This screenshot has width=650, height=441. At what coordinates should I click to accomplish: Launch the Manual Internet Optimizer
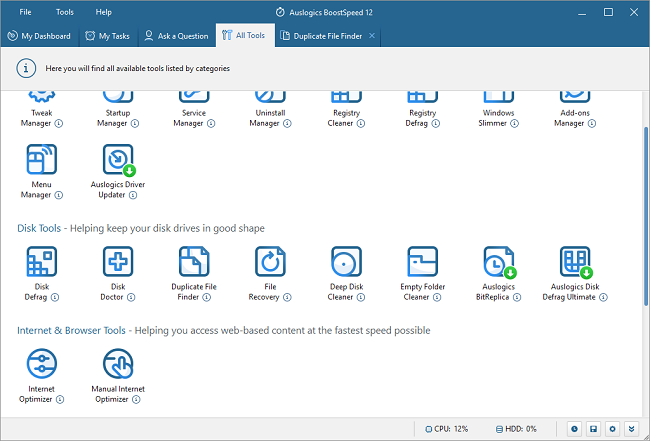[x=118, y=363]
